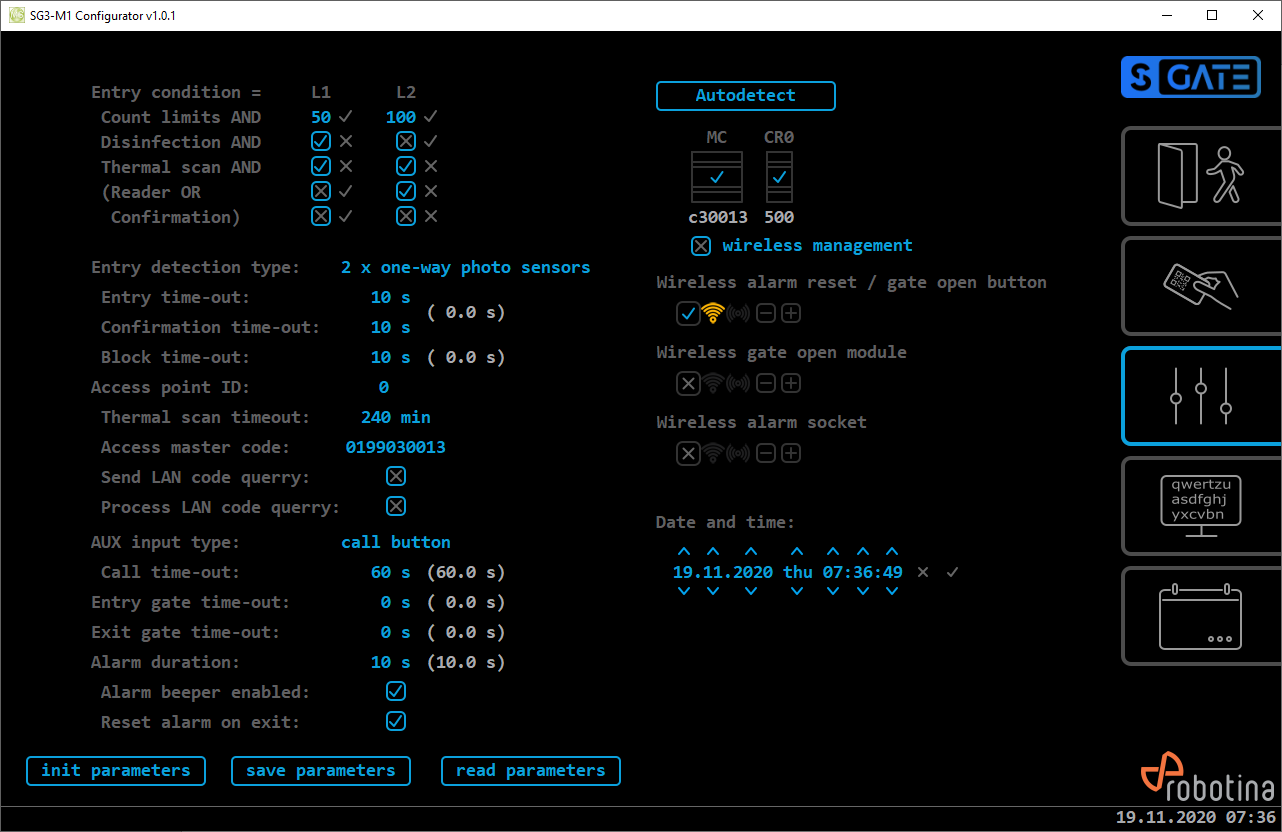Screen dimensions: 1282x832
Task: Open the keyboard display panel
Action: (x=1200, y=506)
